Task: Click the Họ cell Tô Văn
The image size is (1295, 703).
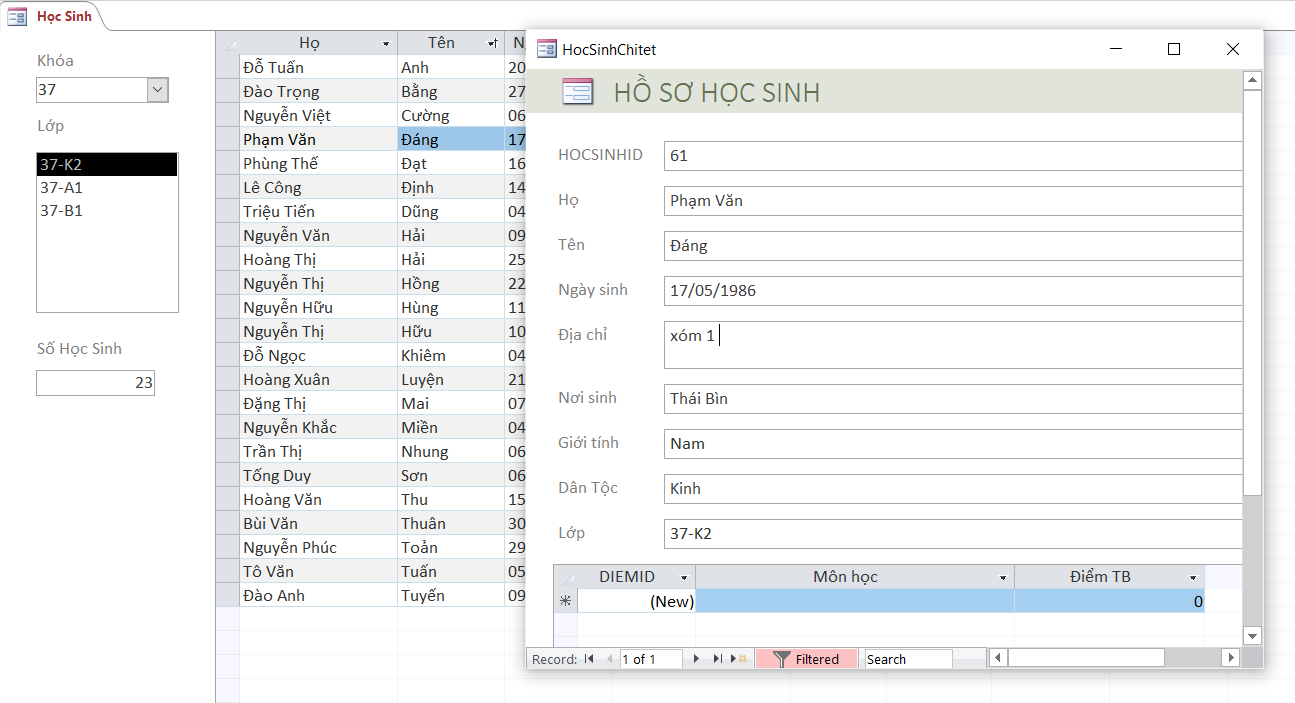Action: click(319, 571)
